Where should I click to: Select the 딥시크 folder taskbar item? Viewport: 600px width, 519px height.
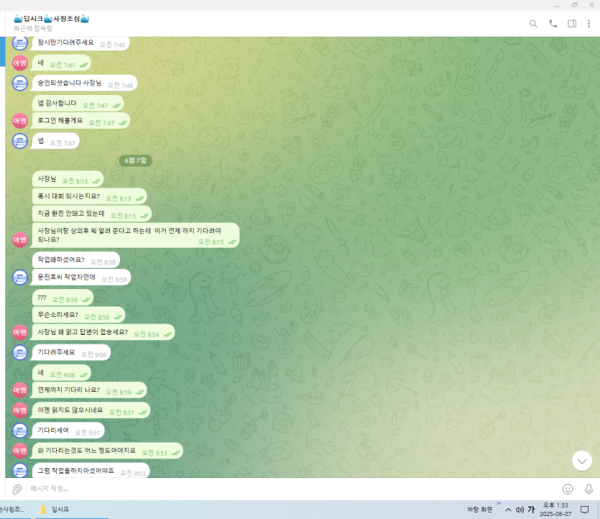pyautogui.click(x=55, y=509)
